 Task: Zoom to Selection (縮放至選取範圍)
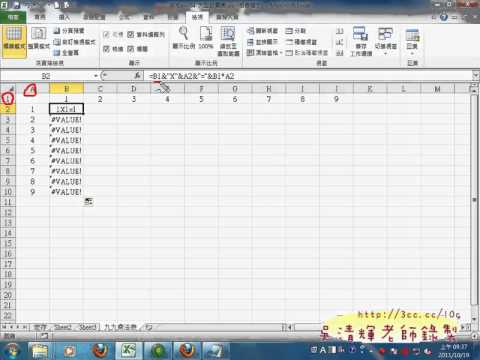coord(228,41)
